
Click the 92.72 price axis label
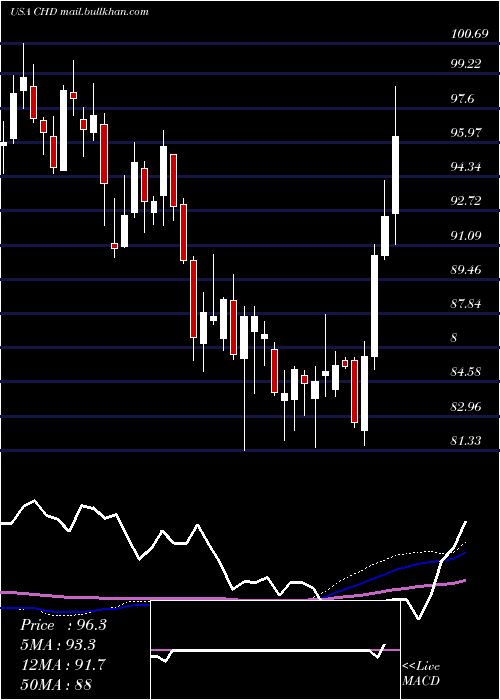pyautogui.click(x=466, y=201)
